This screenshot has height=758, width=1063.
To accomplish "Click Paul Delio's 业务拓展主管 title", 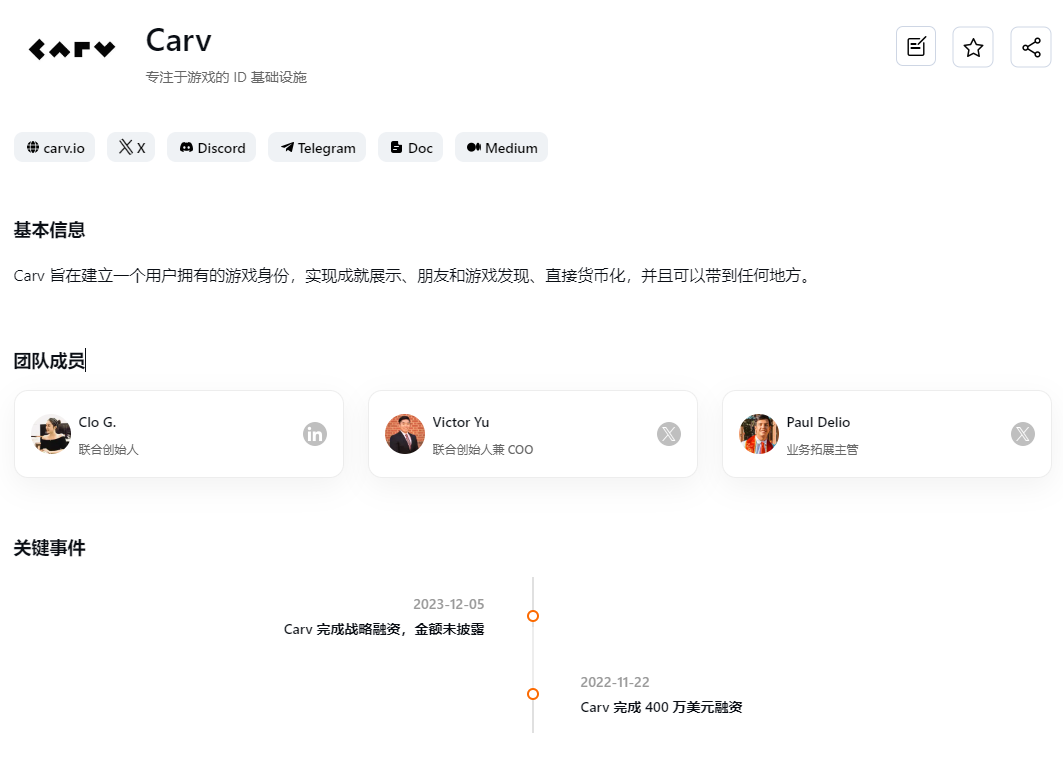I will tap(822, 450).
